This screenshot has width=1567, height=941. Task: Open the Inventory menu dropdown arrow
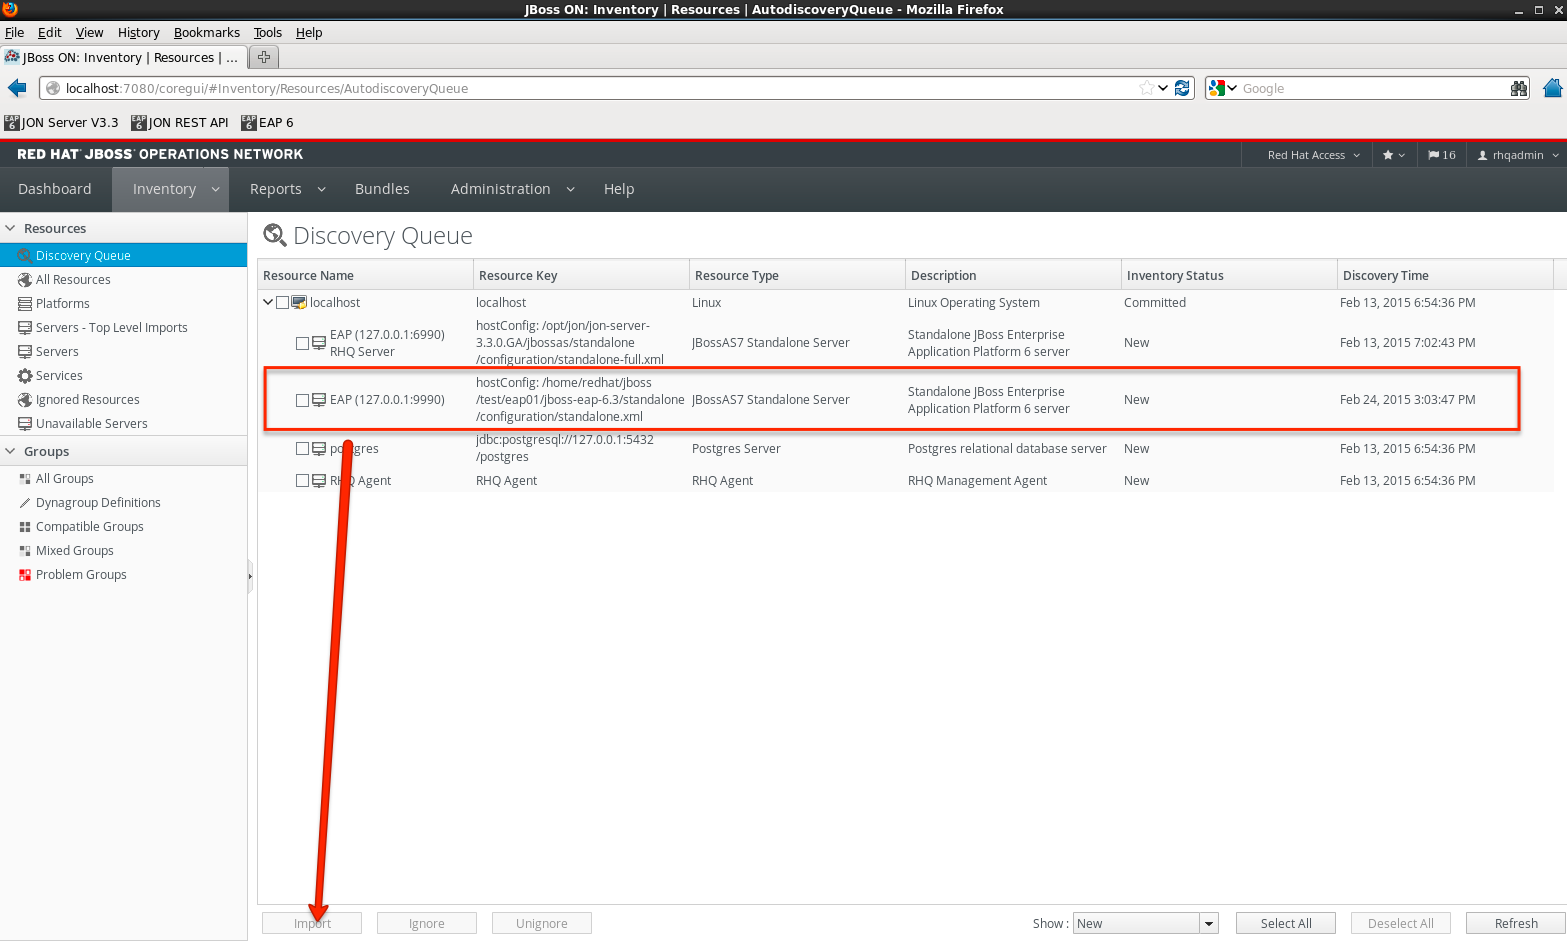[x=215, y=189]
